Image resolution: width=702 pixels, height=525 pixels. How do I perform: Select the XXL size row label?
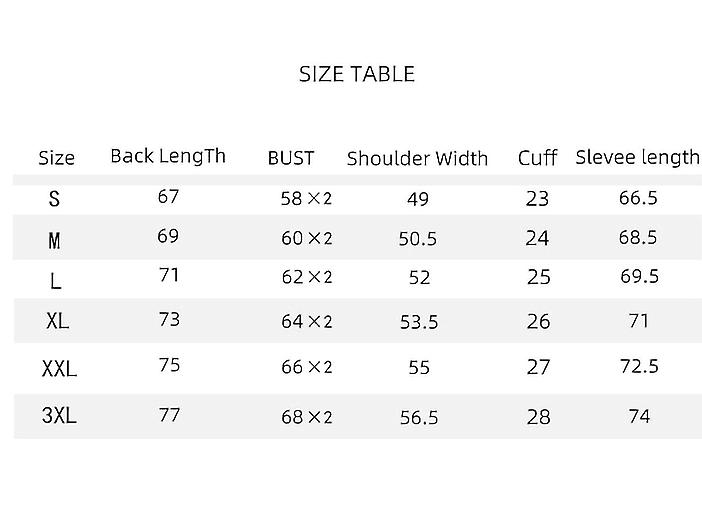click(x=59, y=369)
